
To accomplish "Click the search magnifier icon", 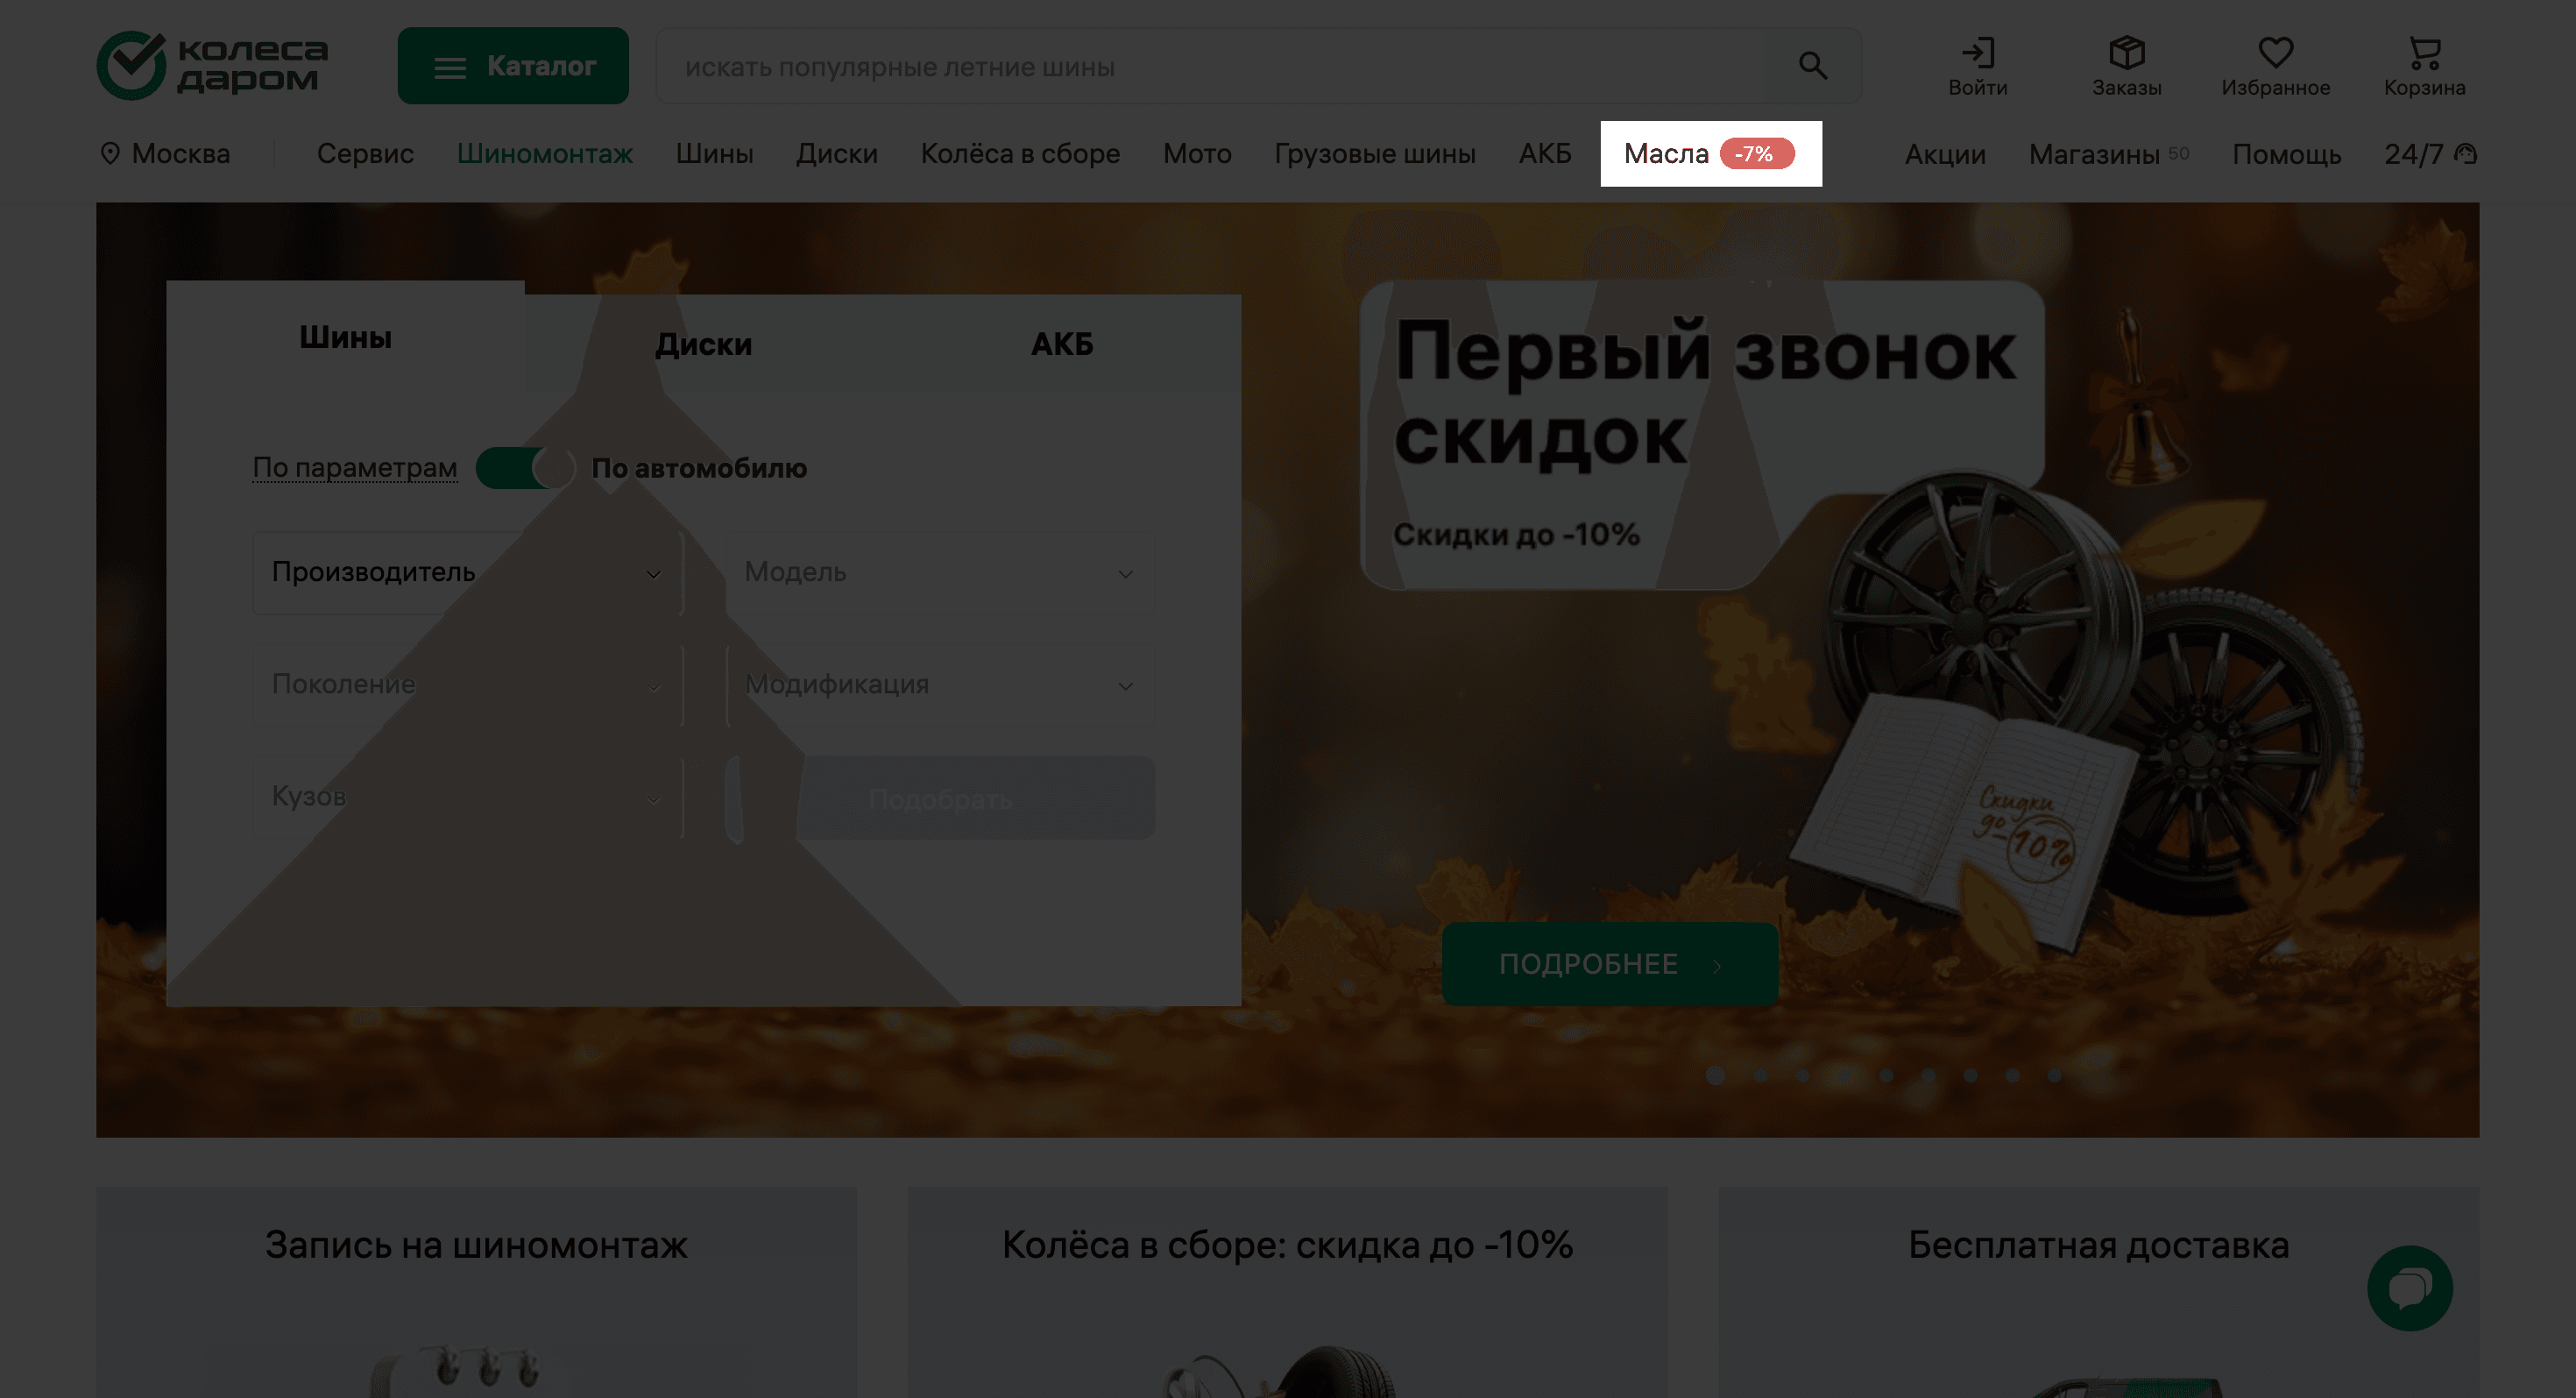I will [1812, 66].
